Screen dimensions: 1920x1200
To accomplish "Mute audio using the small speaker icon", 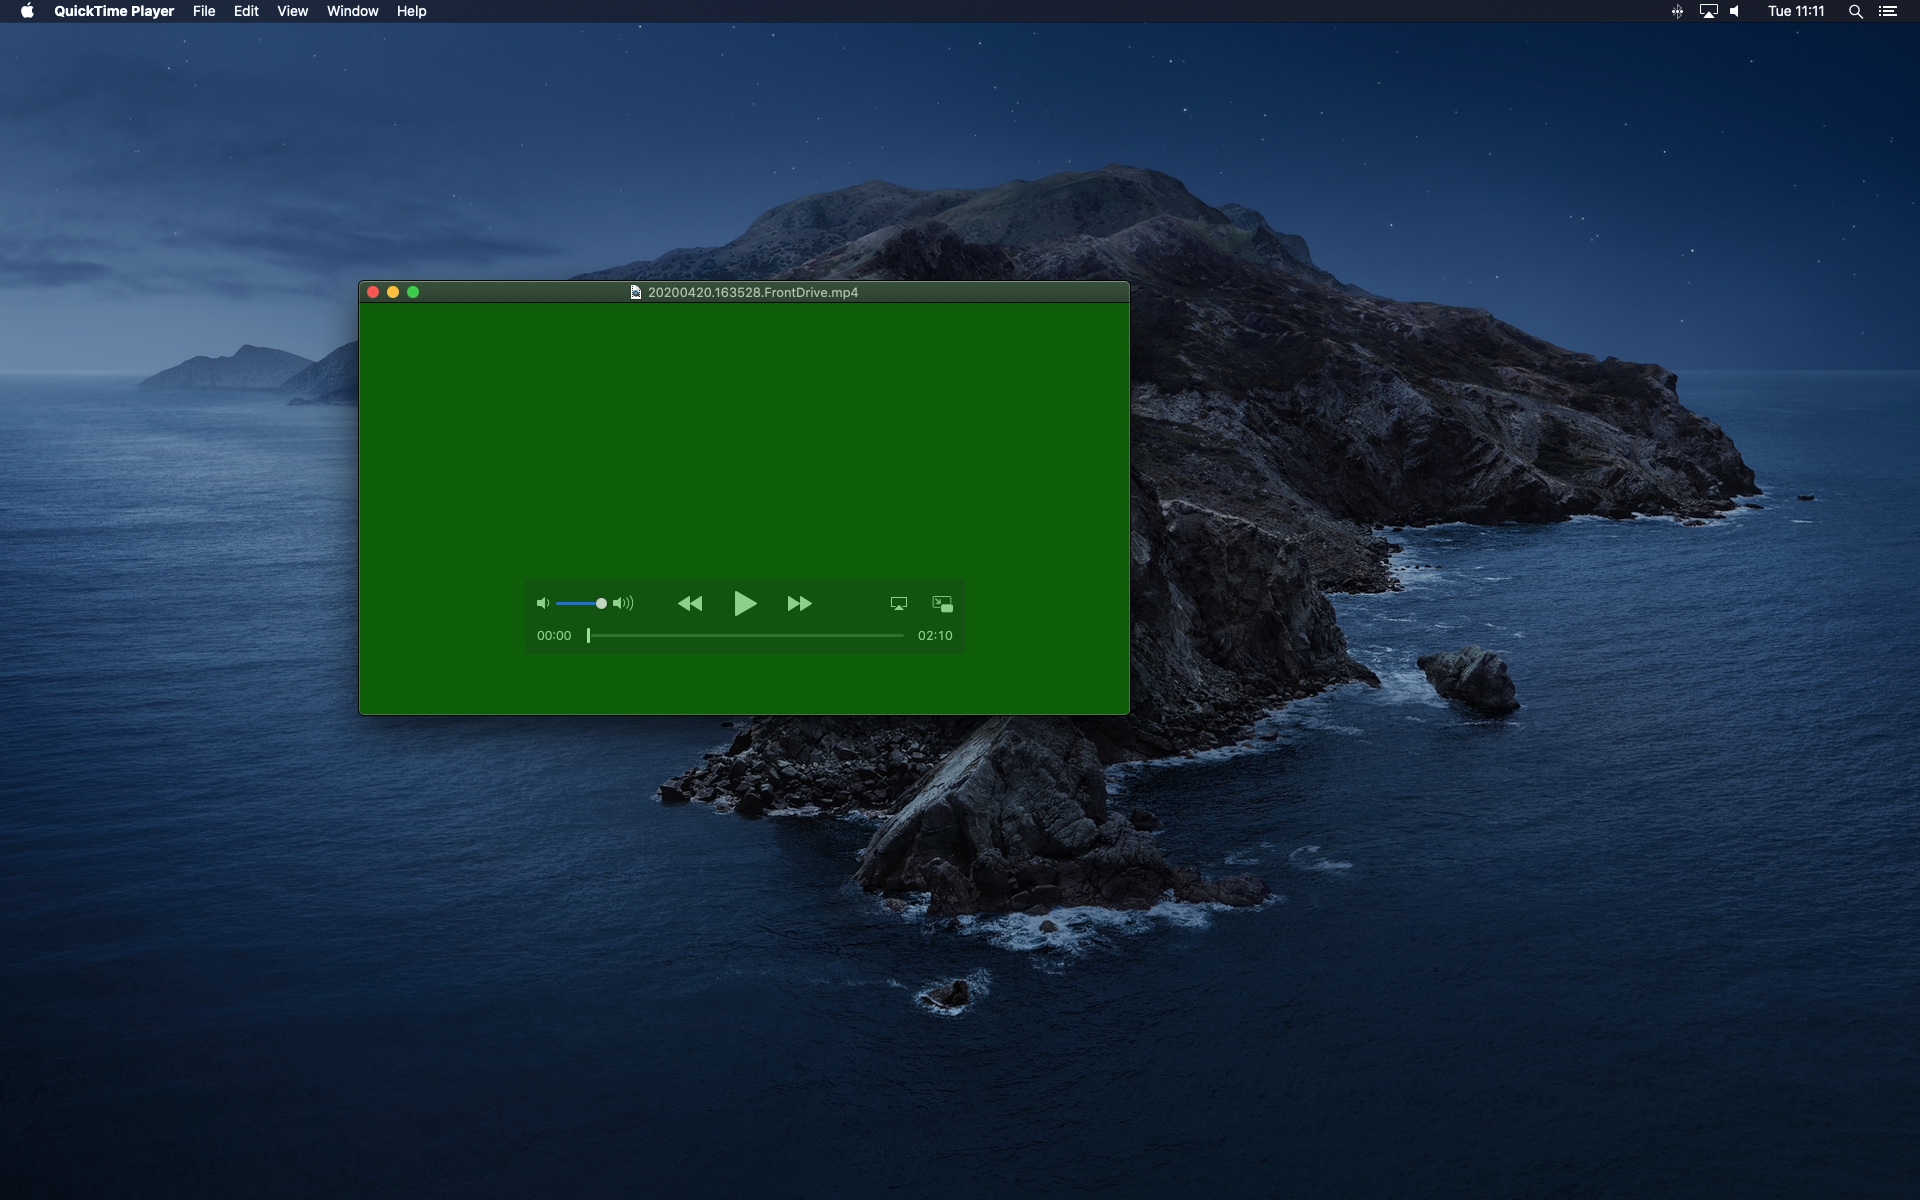I will (x=542, y=603).
